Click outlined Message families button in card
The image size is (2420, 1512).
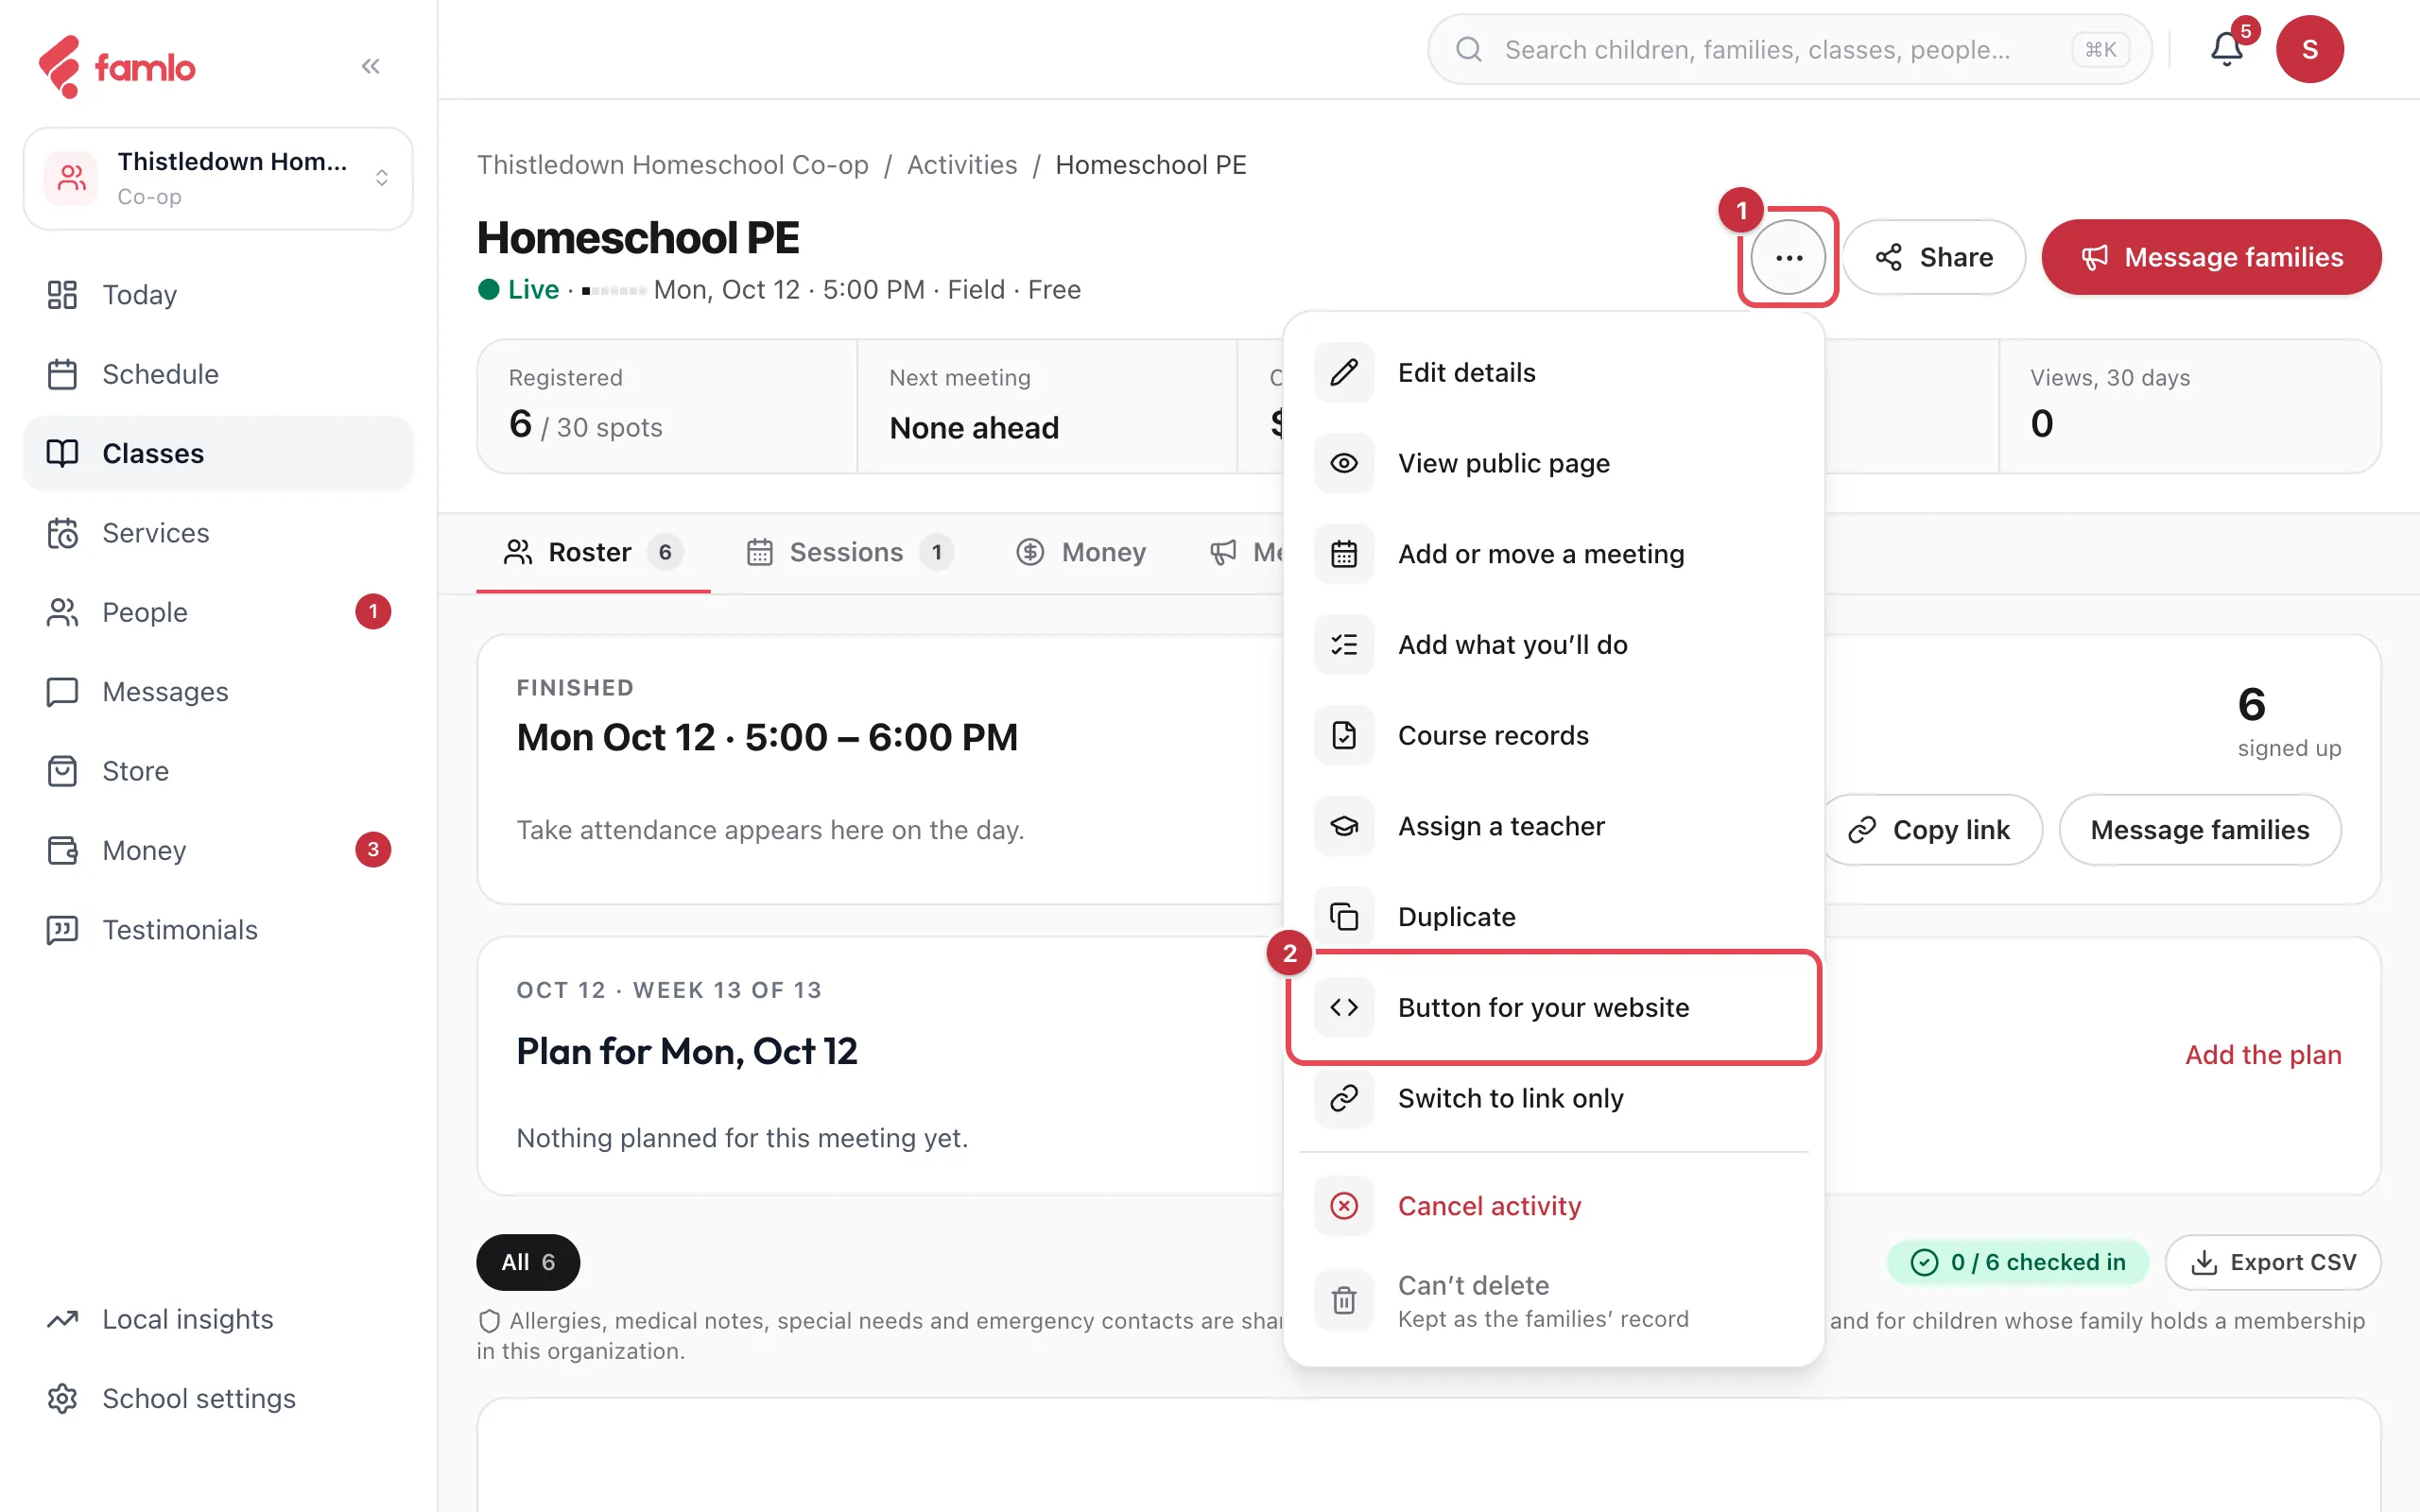[x=2199, y=830]
